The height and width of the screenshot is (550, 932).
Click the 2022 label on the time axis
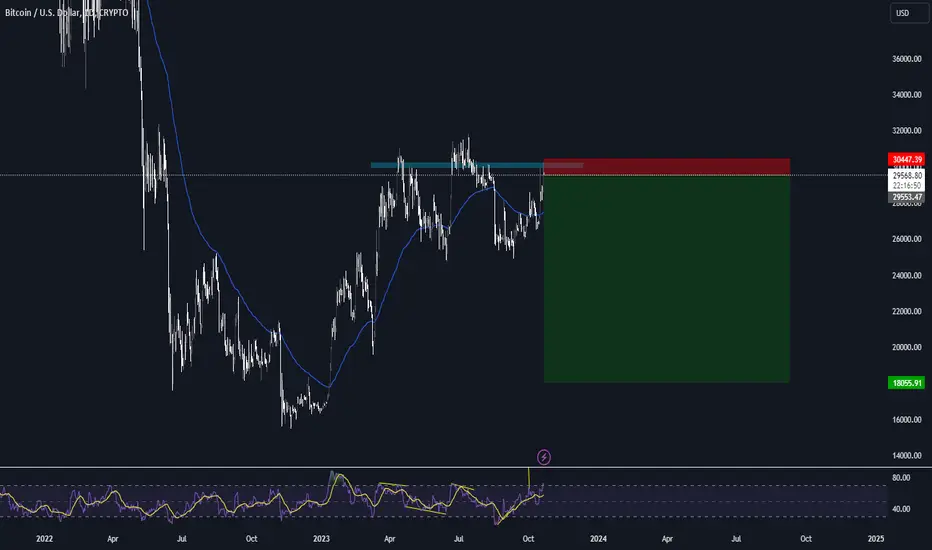(x=45, y=539)
